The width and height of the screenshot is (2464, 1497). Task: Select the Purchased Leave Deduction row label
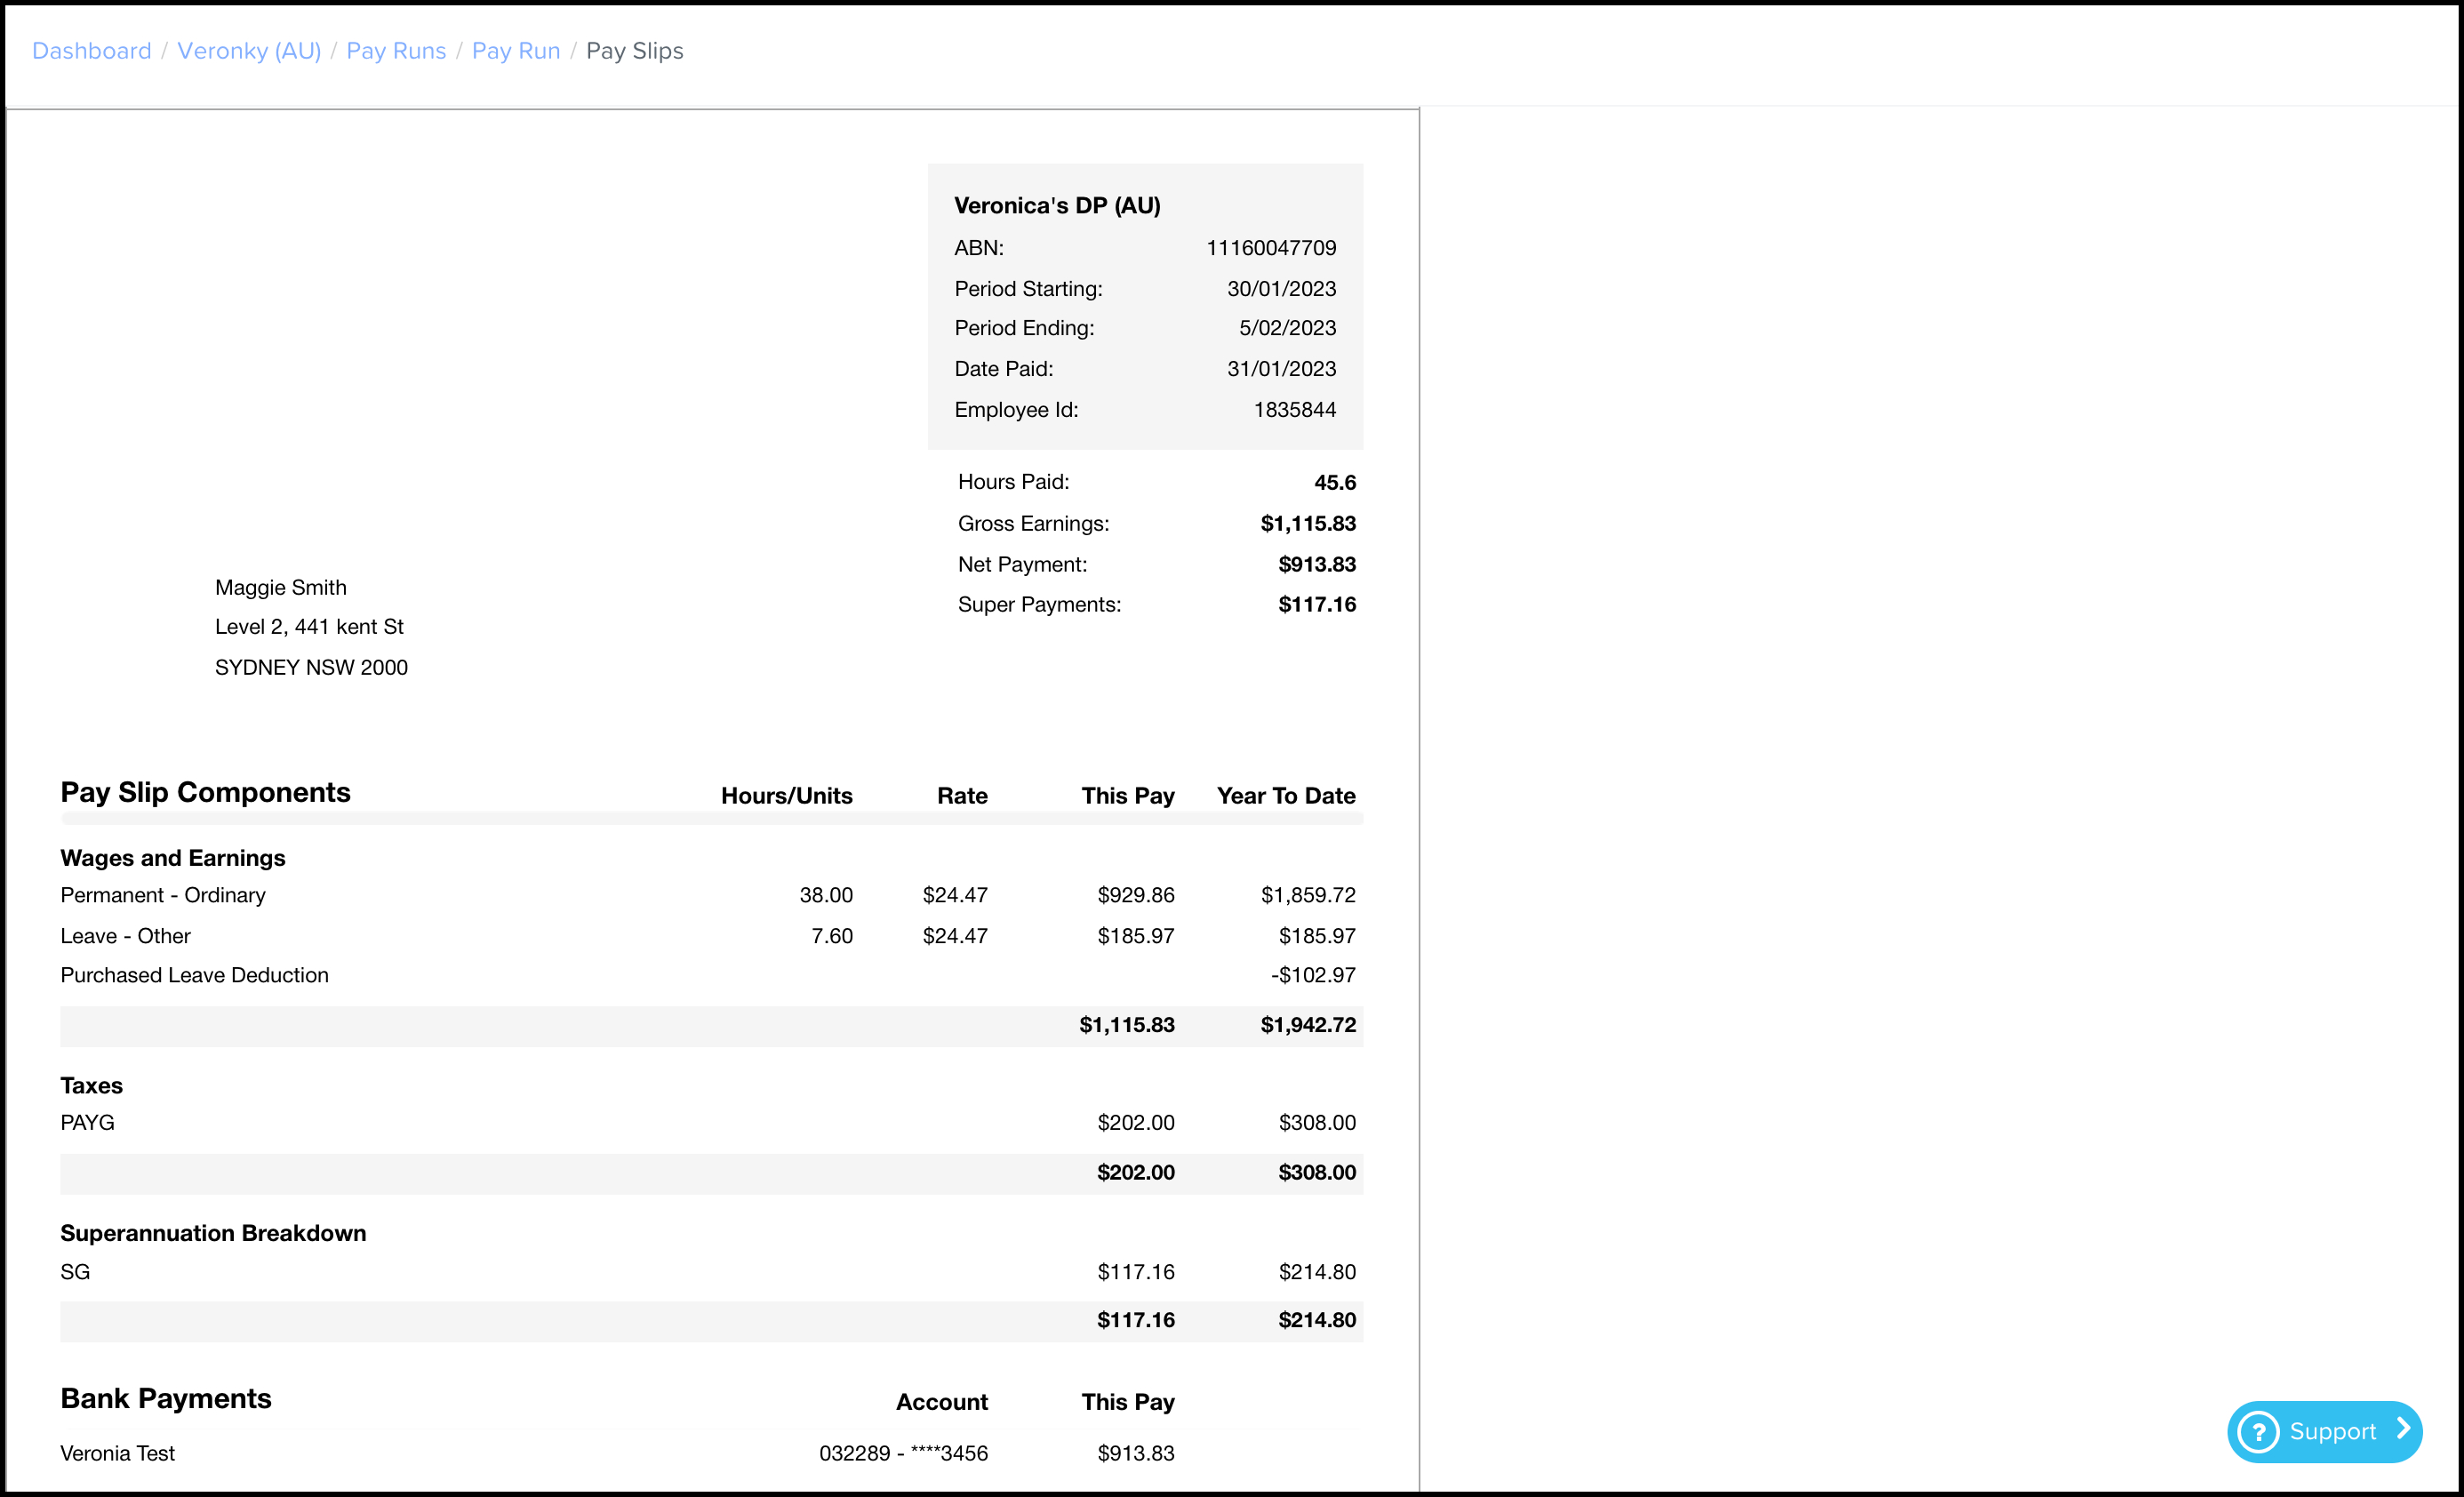[x=194, y=975]
